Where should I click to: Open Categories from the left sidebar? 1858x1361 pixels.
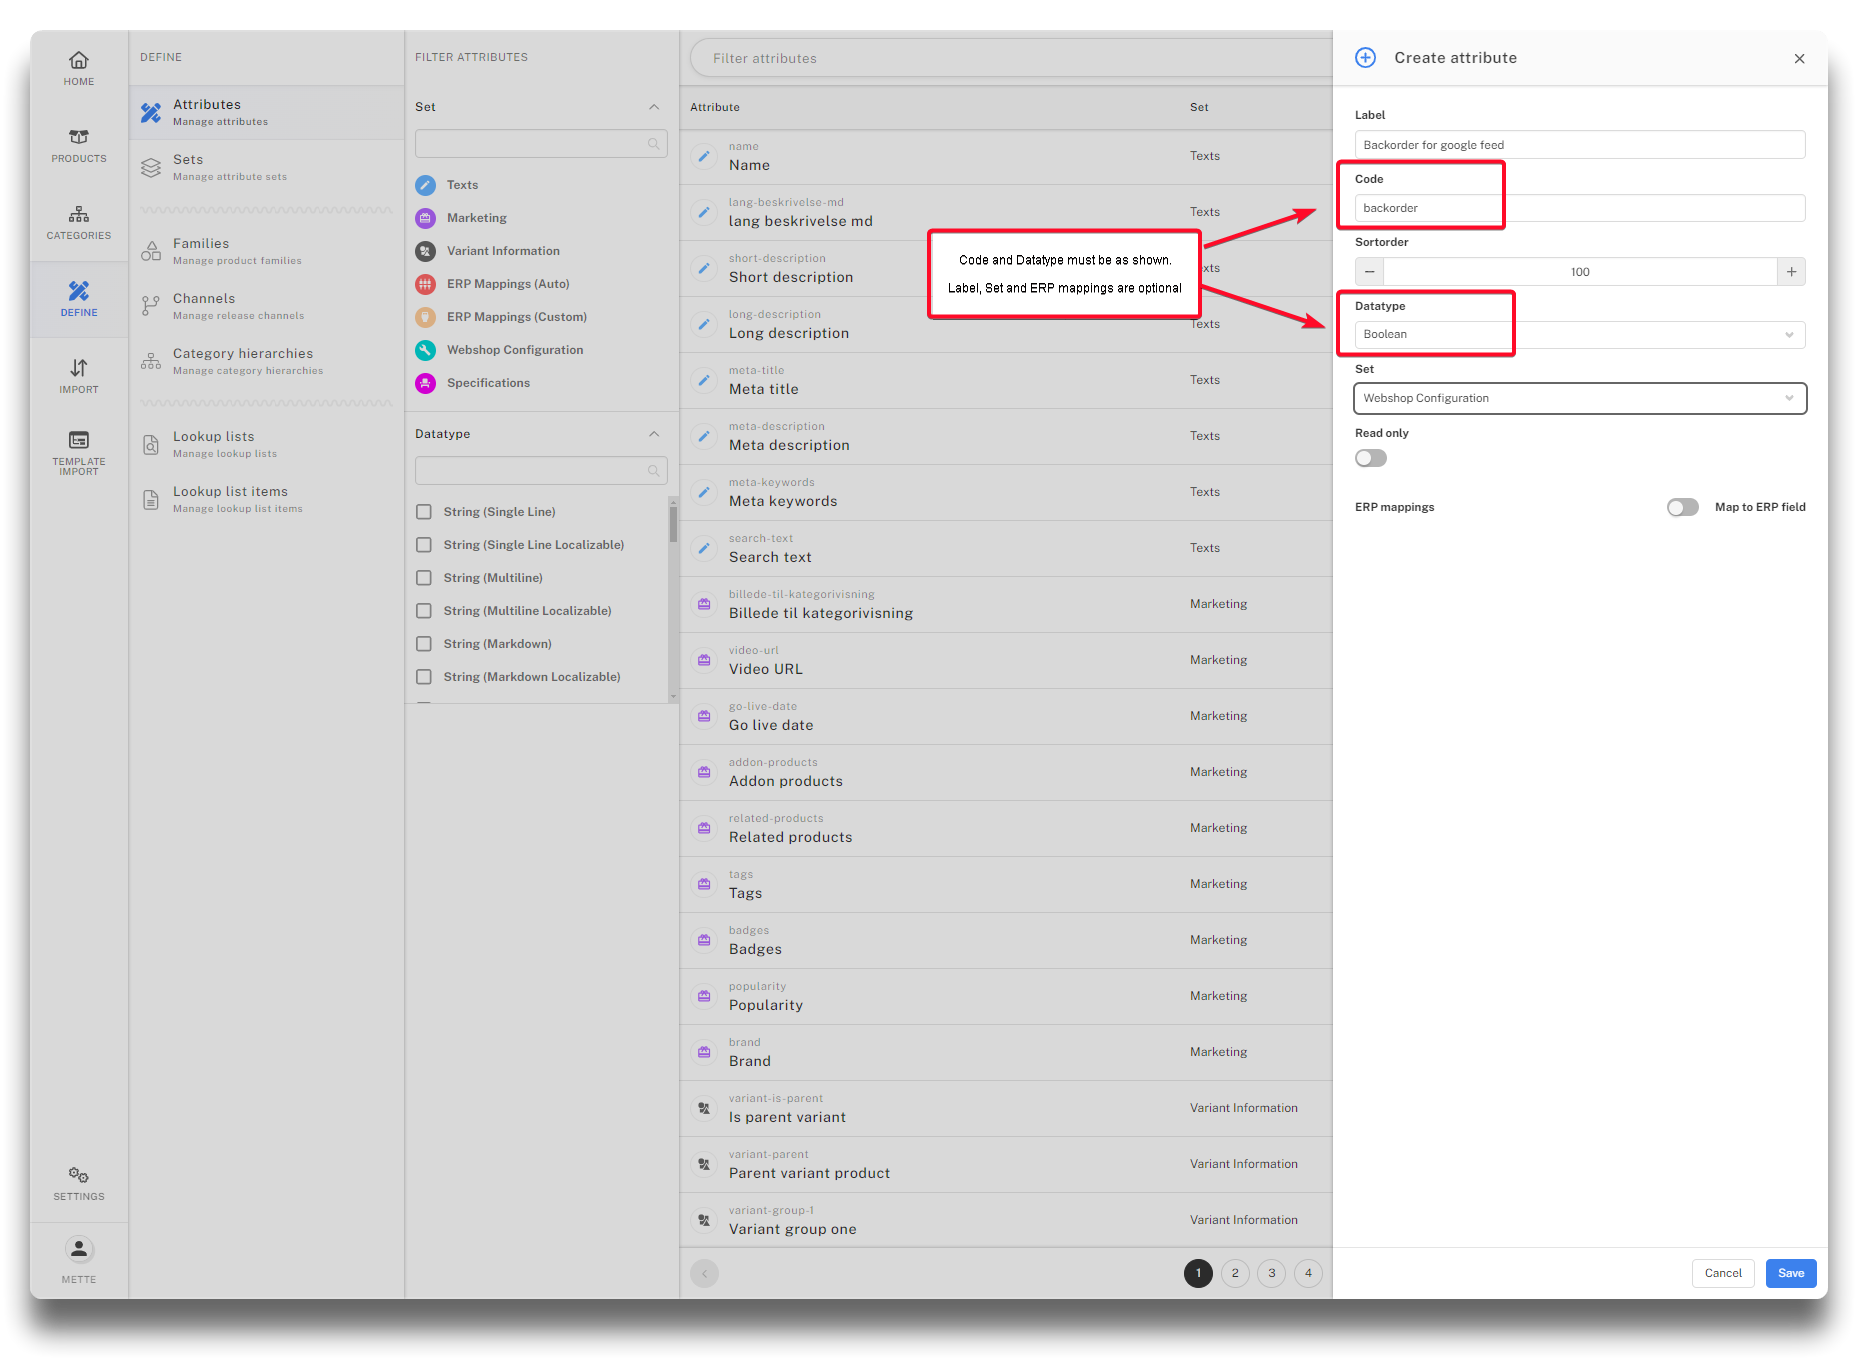click(x=79, y=222)
